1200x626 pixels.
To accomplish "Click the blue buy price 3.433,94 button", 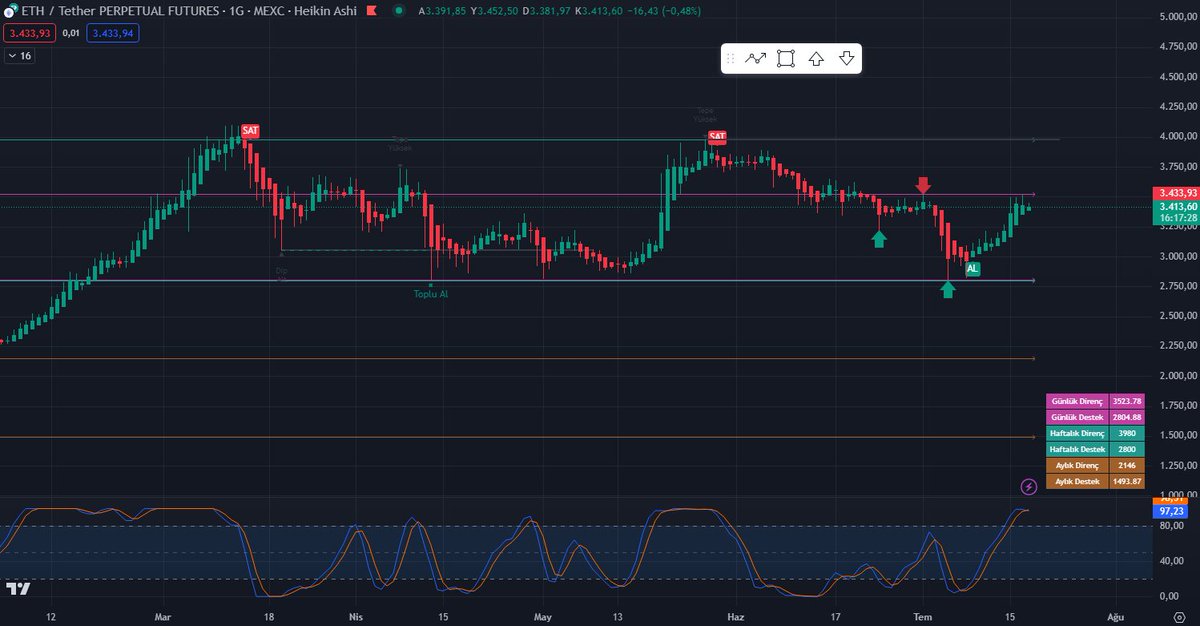I will pyautogui.click(x=114, y=33).
